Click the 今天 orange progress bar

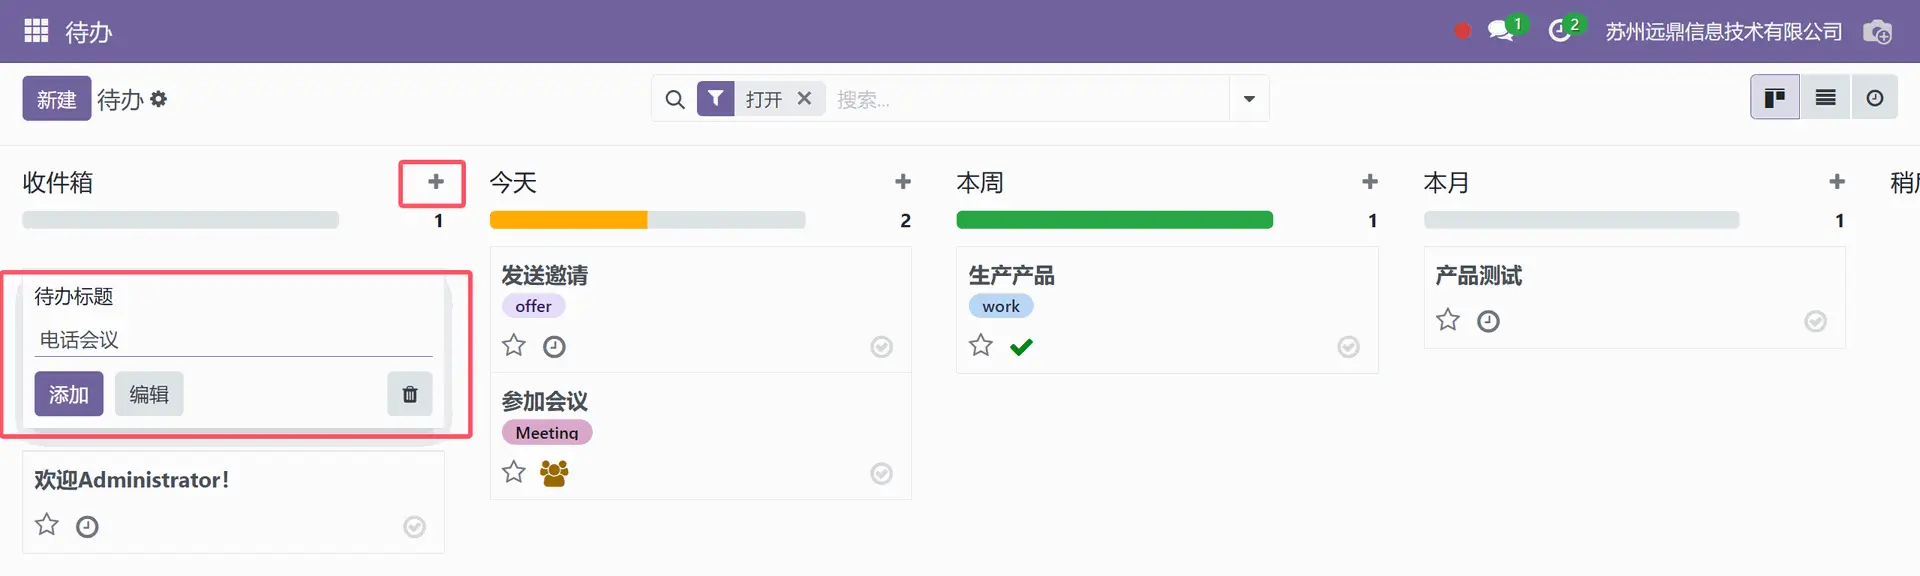coord(568,220)
